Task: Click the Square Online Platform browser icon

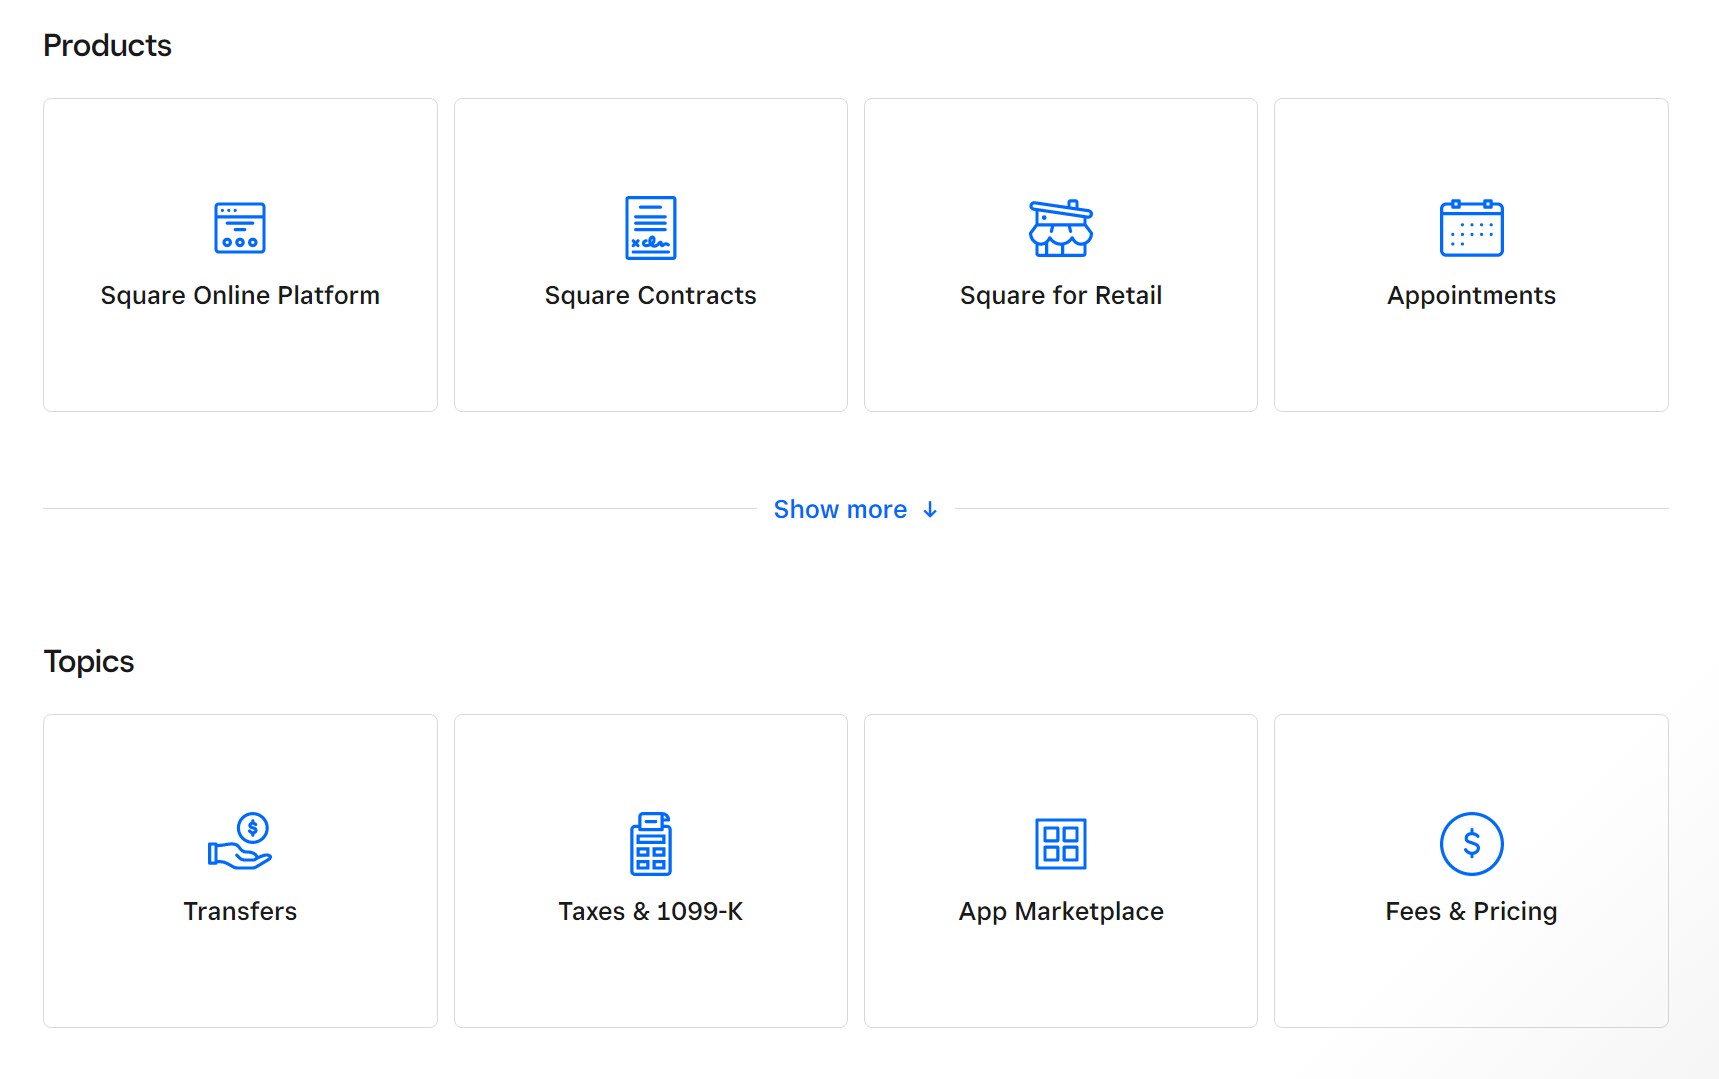Action: [240, 228]
